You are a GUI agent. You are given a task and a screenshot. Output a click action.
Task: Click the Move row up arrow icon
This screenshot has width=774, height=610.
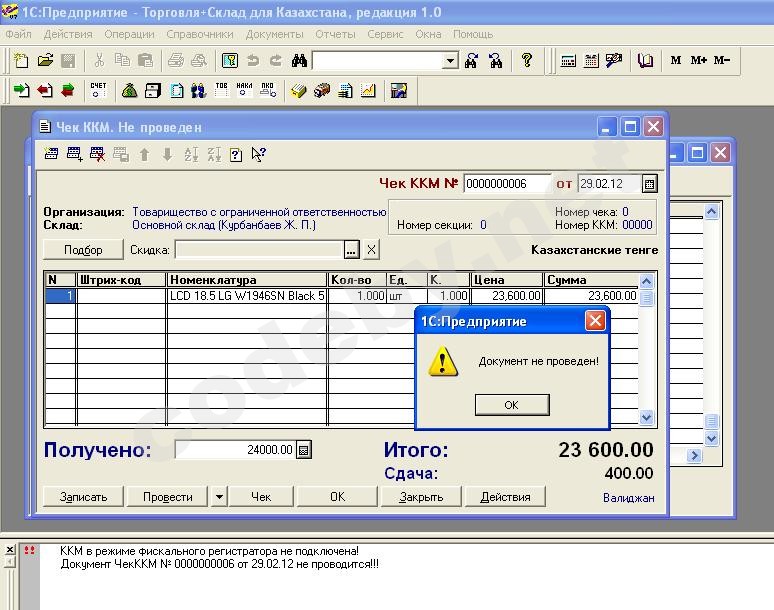click(144, 154)
